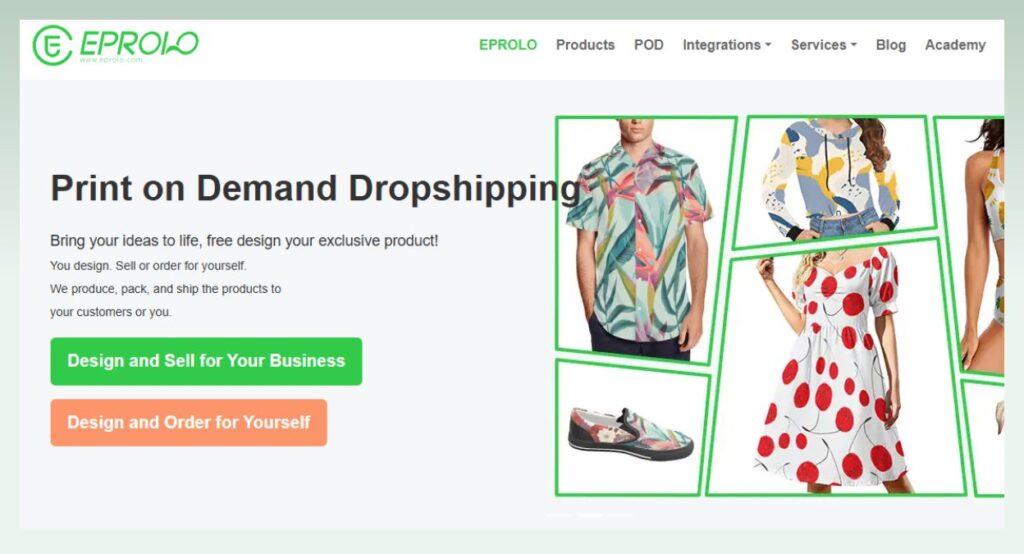Image resolution: width=1024 pixels, height=554 pixels.
Task: Go to the Products page
Action: pos(585,45)
